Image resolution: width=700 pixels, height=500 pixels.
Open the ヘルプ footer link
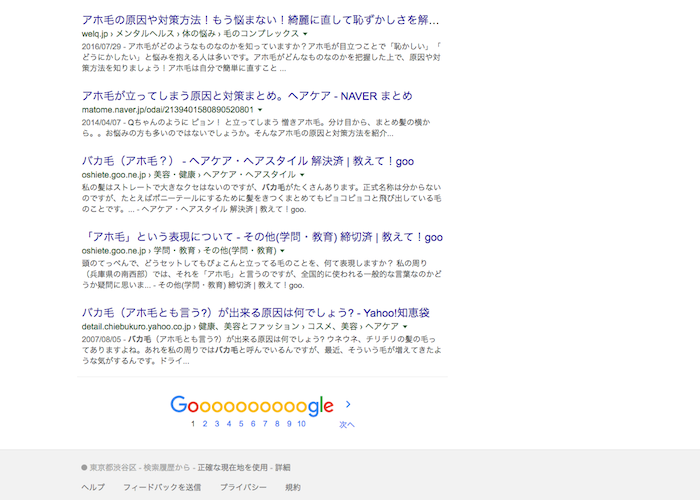pyautogui.click(x=93, y=487)
